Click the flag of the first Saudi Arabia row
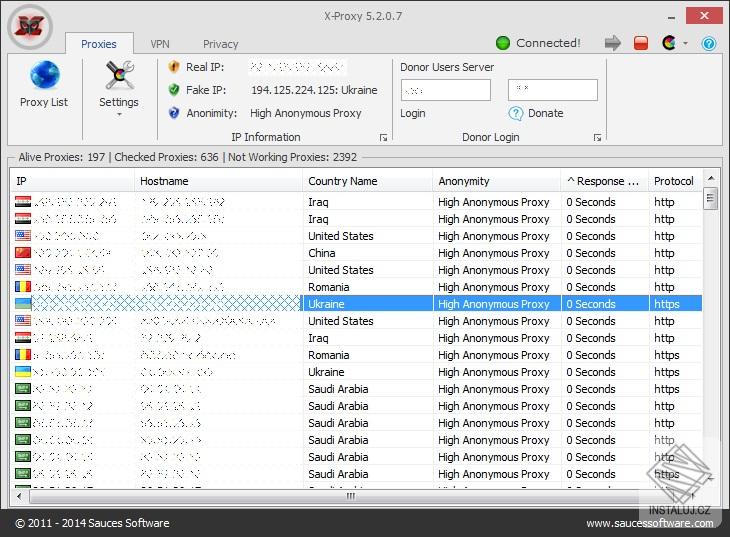 point(23,389)
